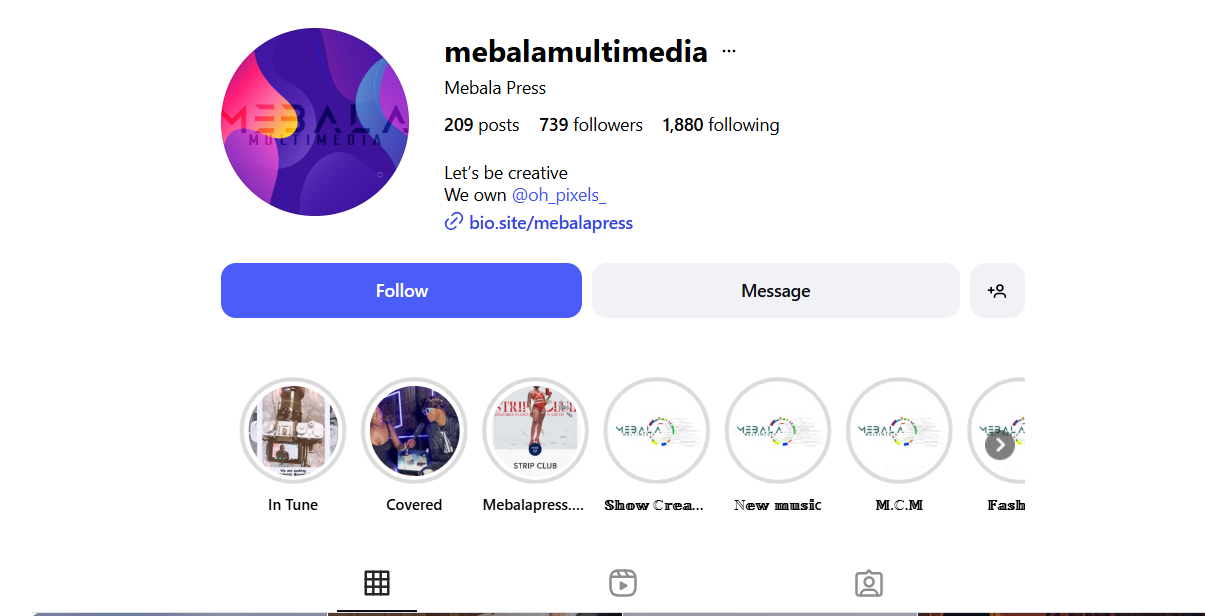Image resolution: width=1205 pixels, height=616 pixels.
Task: Advance highlights with the right arrow
Action: [1000, 445]
